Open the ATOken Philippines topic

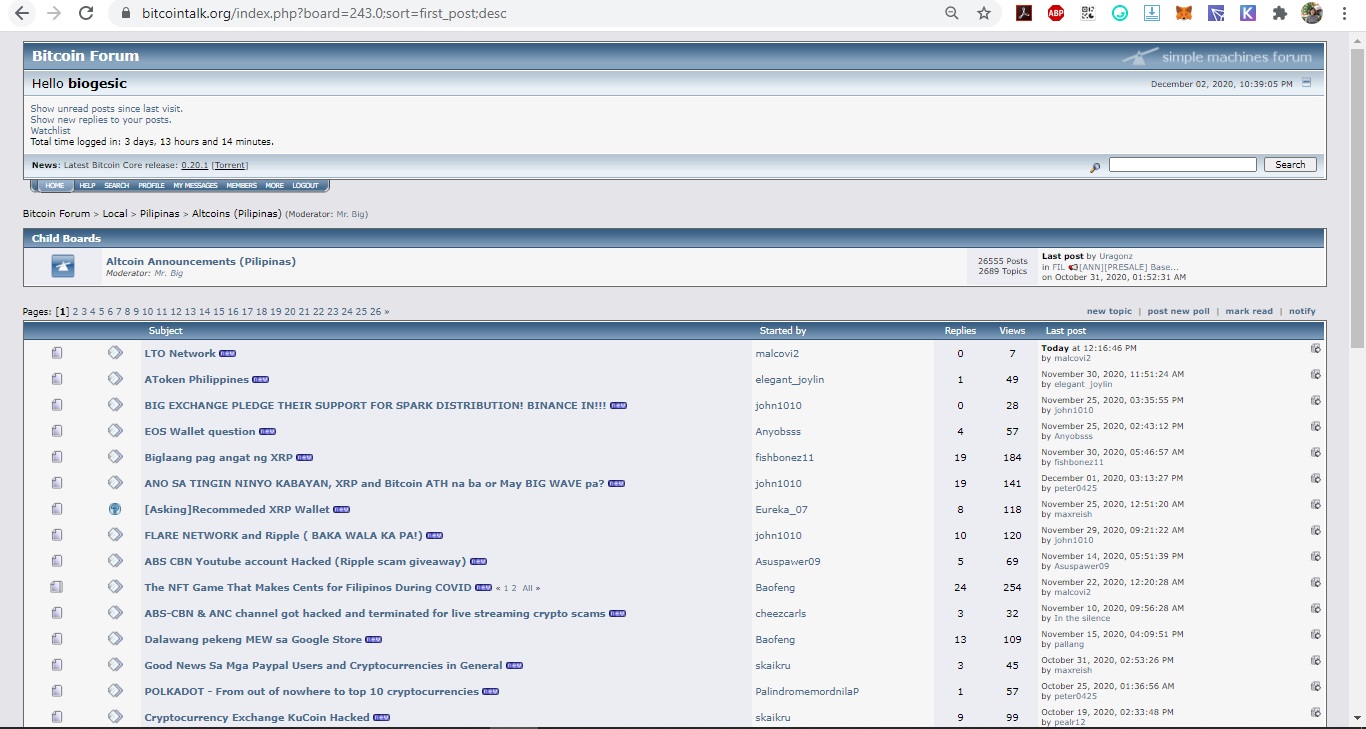(x=197, y=380)
